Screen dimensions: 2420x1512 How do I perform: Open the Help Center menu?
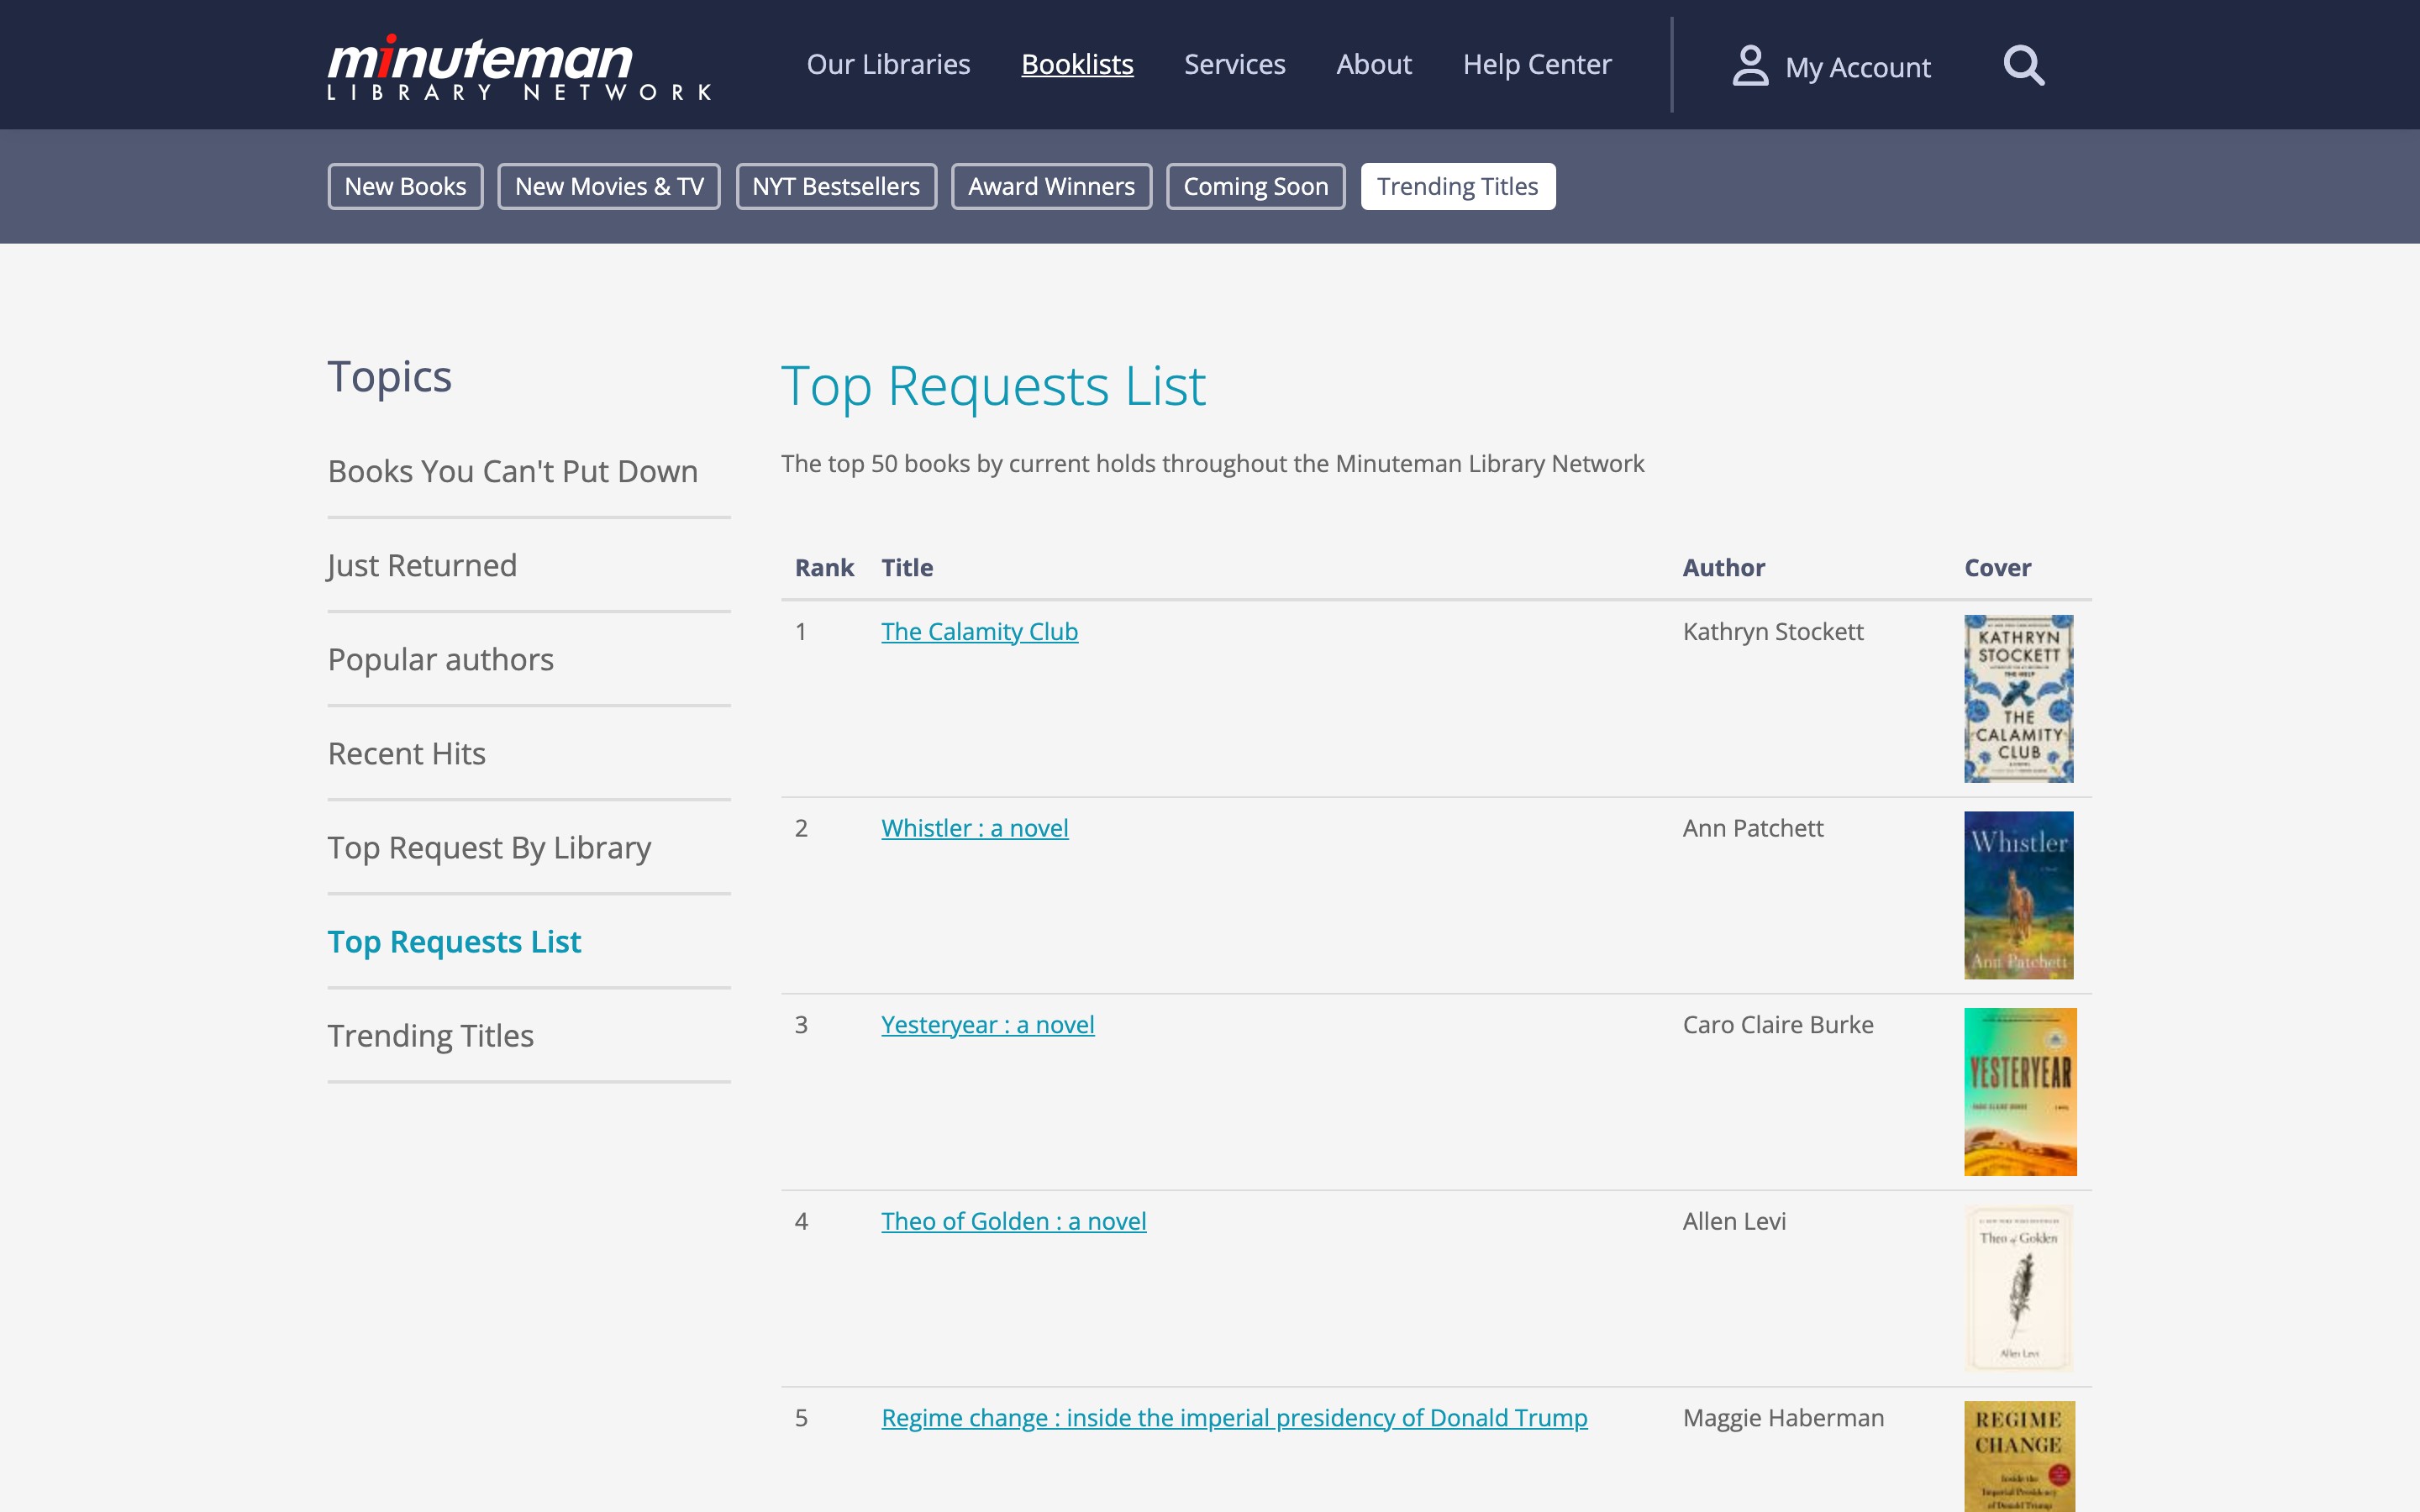pos(1537,65)
